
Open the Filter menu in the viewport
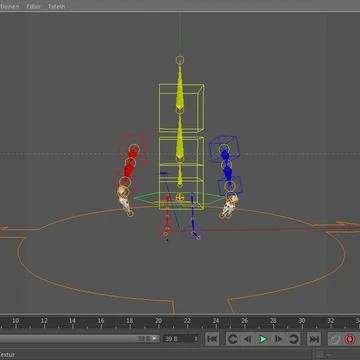pos(33,6)
